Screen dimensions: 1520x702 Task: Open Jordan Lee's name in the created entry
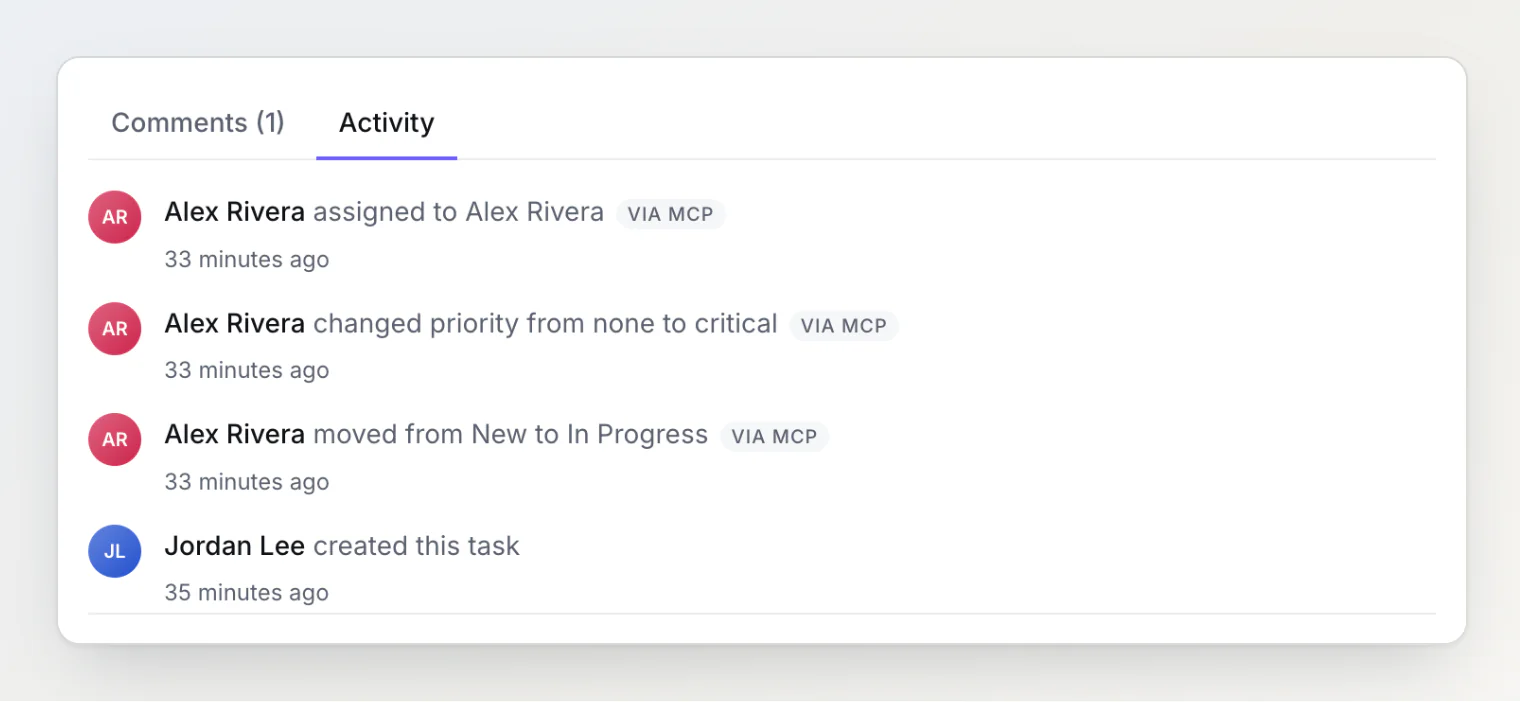pos(235,546)
